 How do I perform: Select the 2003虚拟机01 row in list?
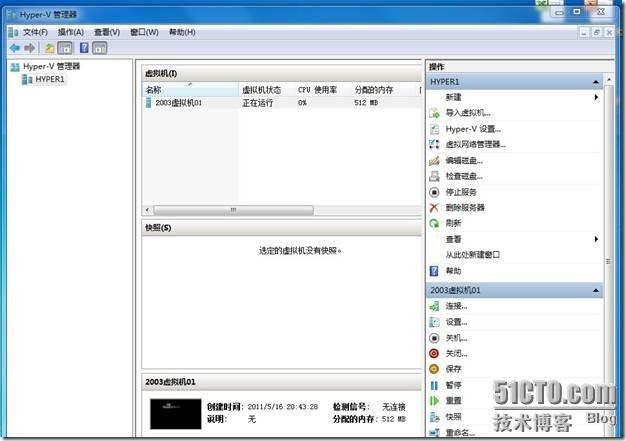pos(282,103)
